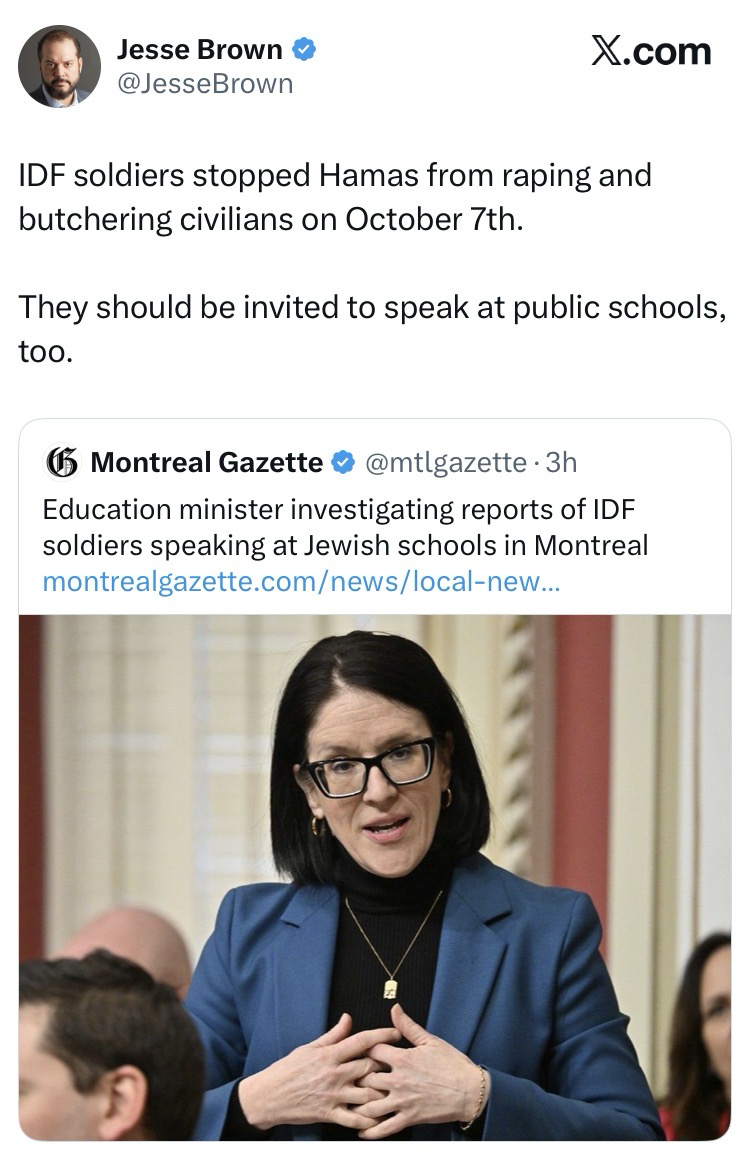Click the Montreal Gazette logo icon
The width and height of the screenshot is (750, 1176).
(x=62, y=462)
